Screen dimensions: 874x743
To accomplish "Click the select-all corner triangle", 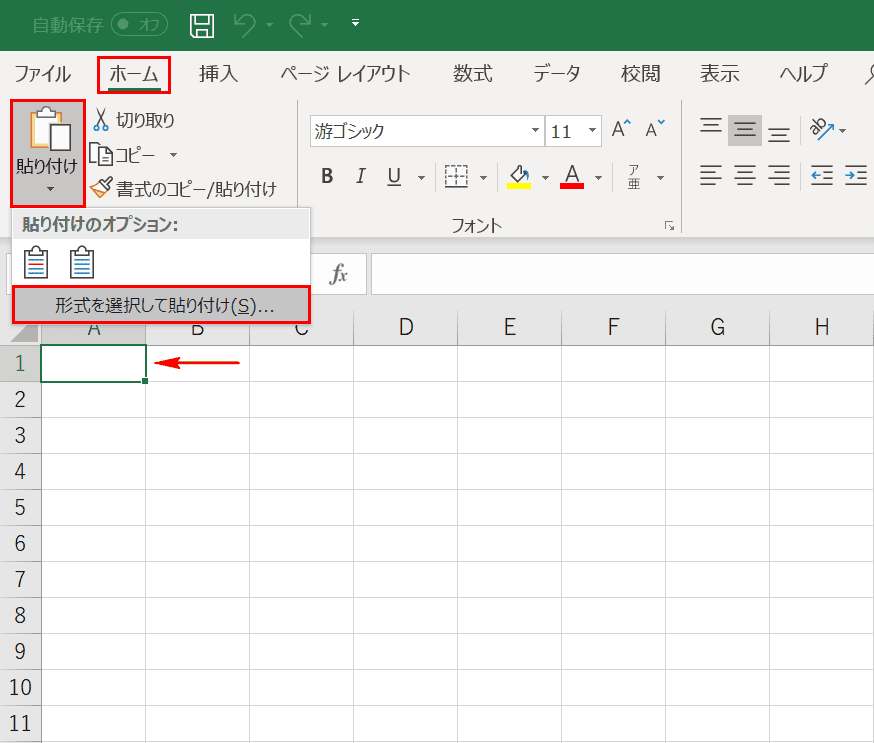I will [x=23, y=333].
